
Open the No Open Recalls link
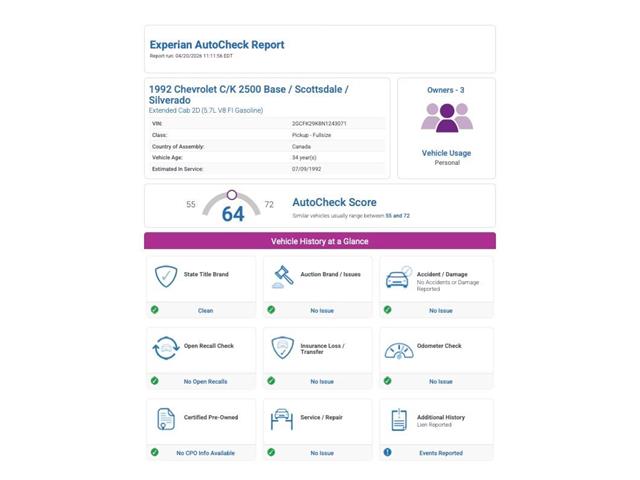coord(205,382)
